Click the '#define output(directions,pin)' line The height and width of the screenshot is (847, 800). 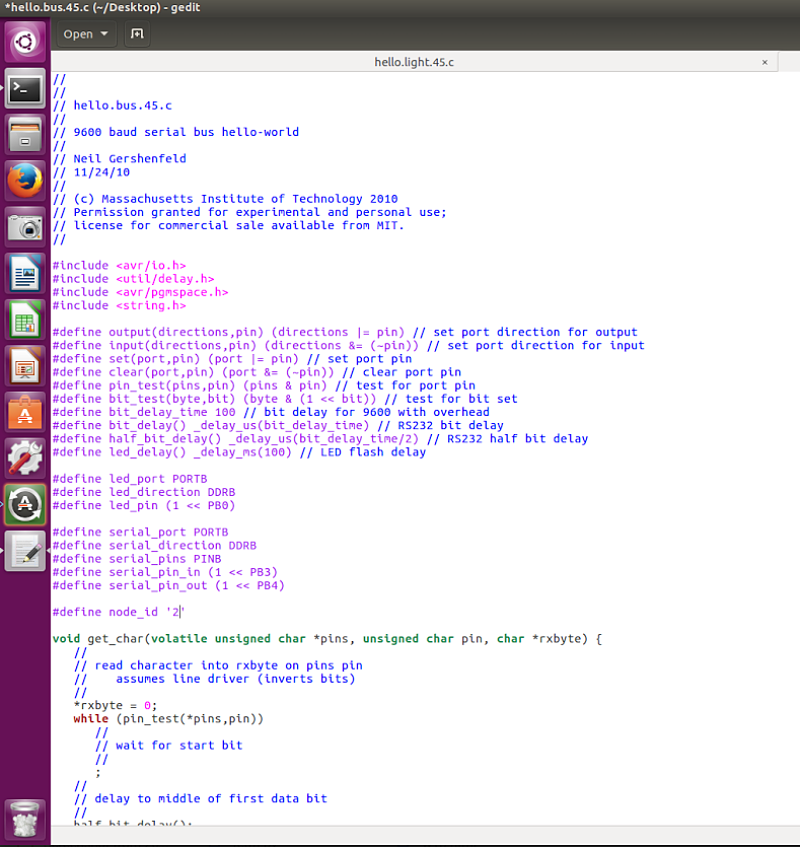345,332
